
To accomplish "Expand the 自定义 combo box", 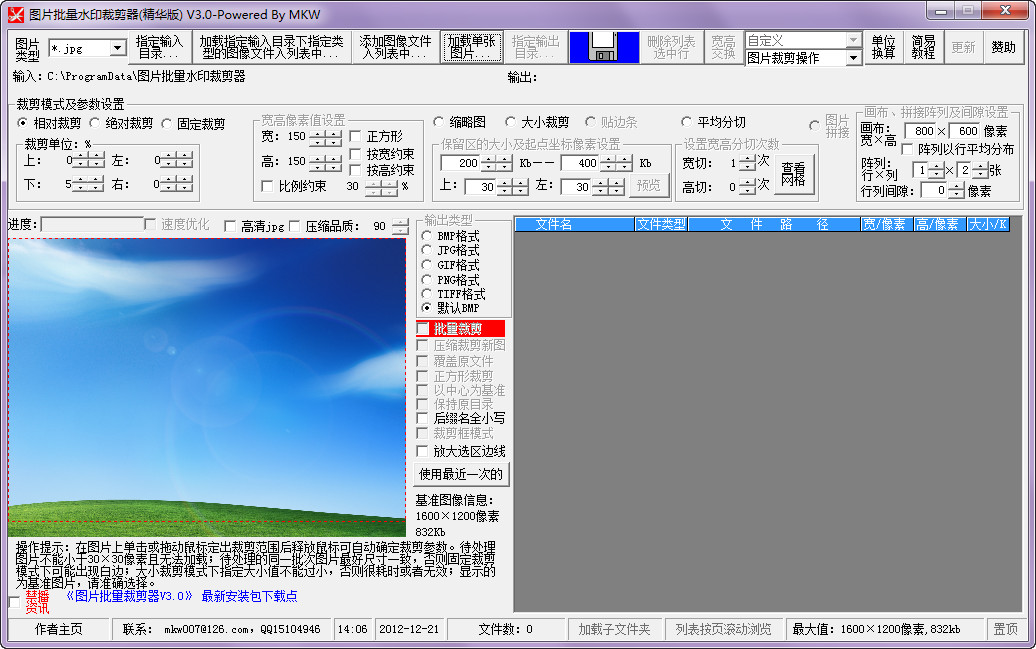I will (853, 40).
